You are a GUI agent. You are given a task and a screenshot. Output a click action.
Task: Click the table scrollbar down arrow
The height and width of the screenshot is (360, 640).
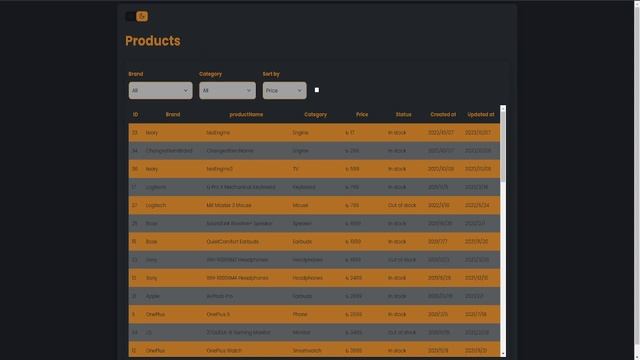pyautogui.click(x=503, y=354)
